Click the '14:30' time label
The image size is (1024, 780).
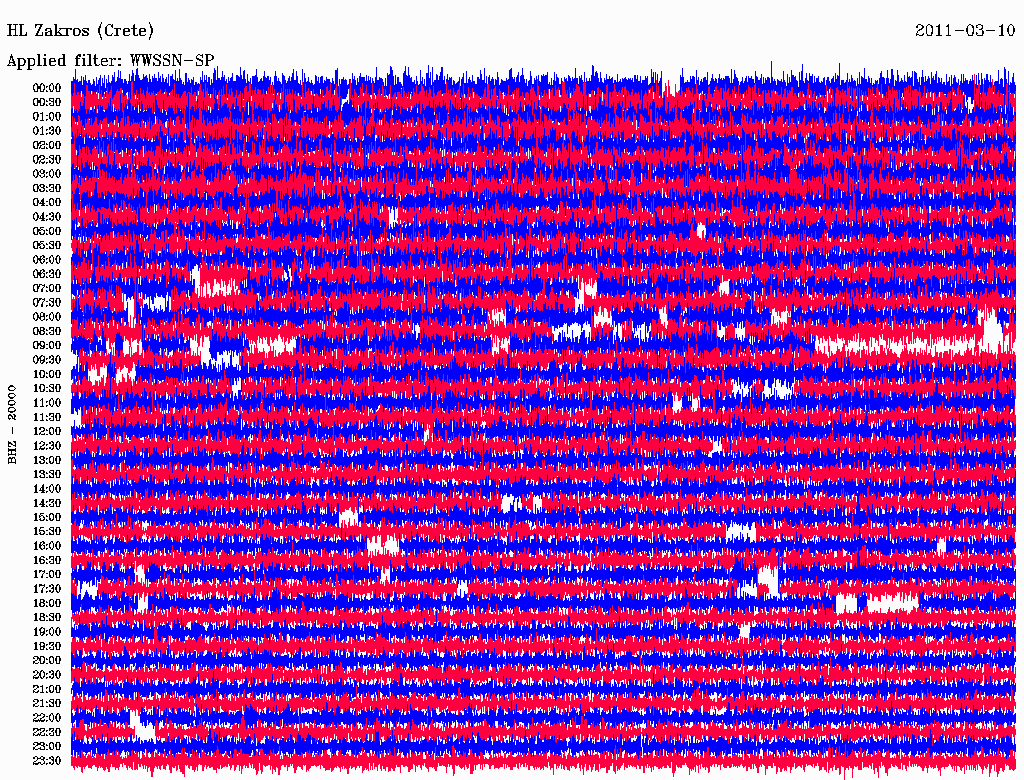point(47,503)
